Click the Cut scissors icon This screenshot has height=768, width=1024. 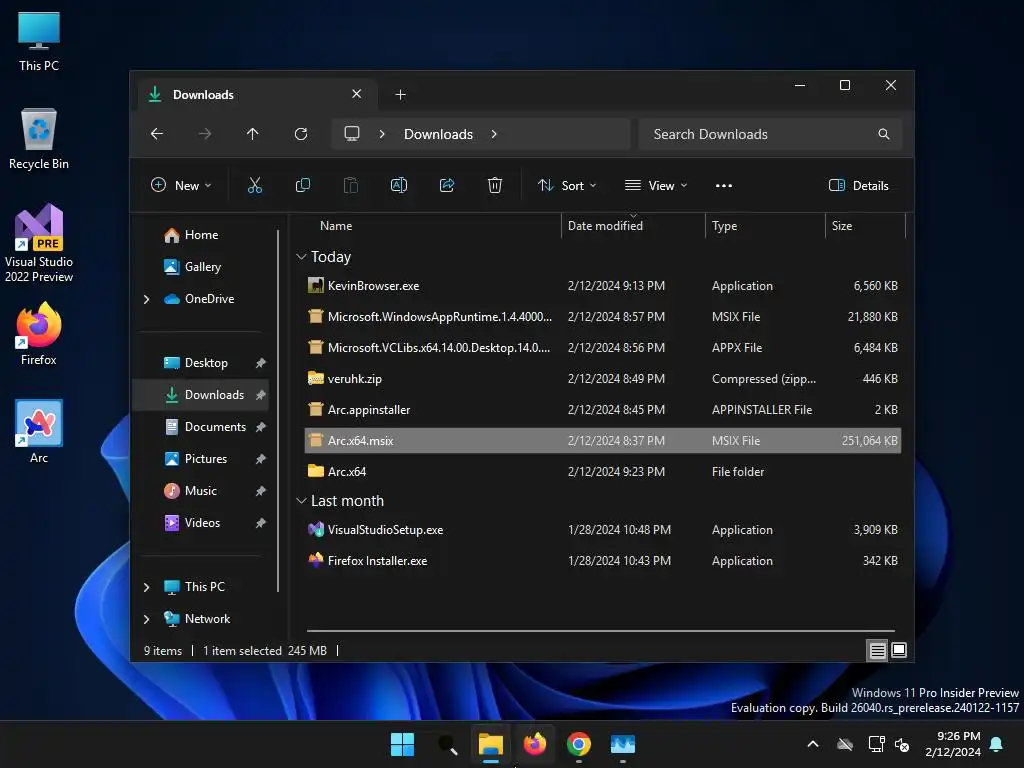255,185
